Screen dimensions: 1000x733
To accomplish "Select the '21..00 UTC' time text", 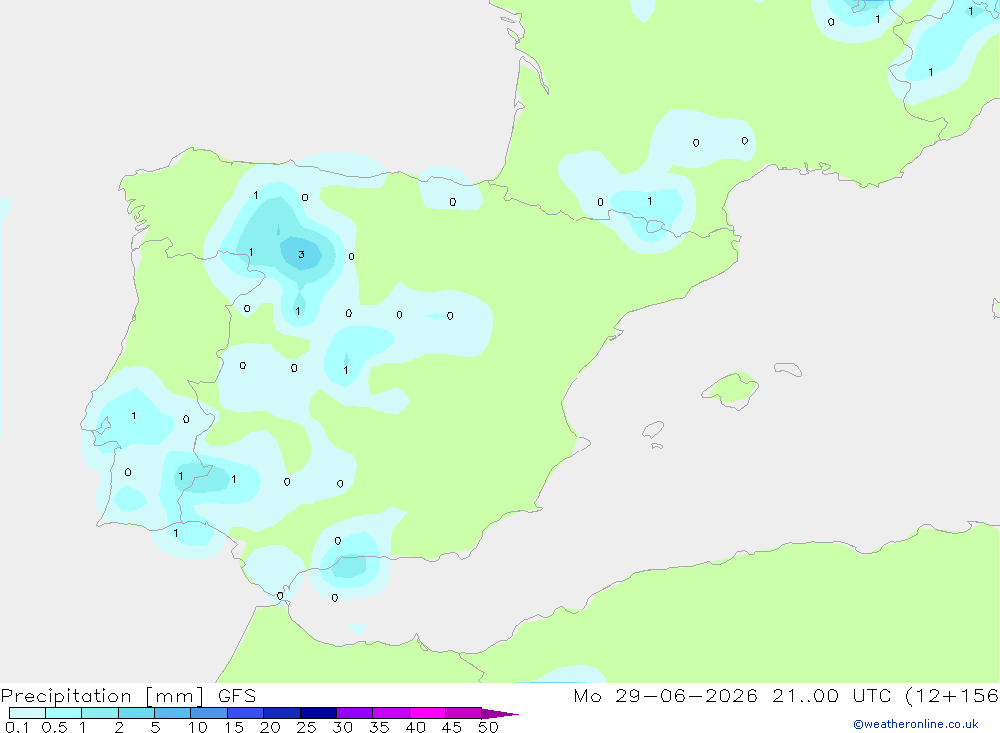I will tap(831, 696).
